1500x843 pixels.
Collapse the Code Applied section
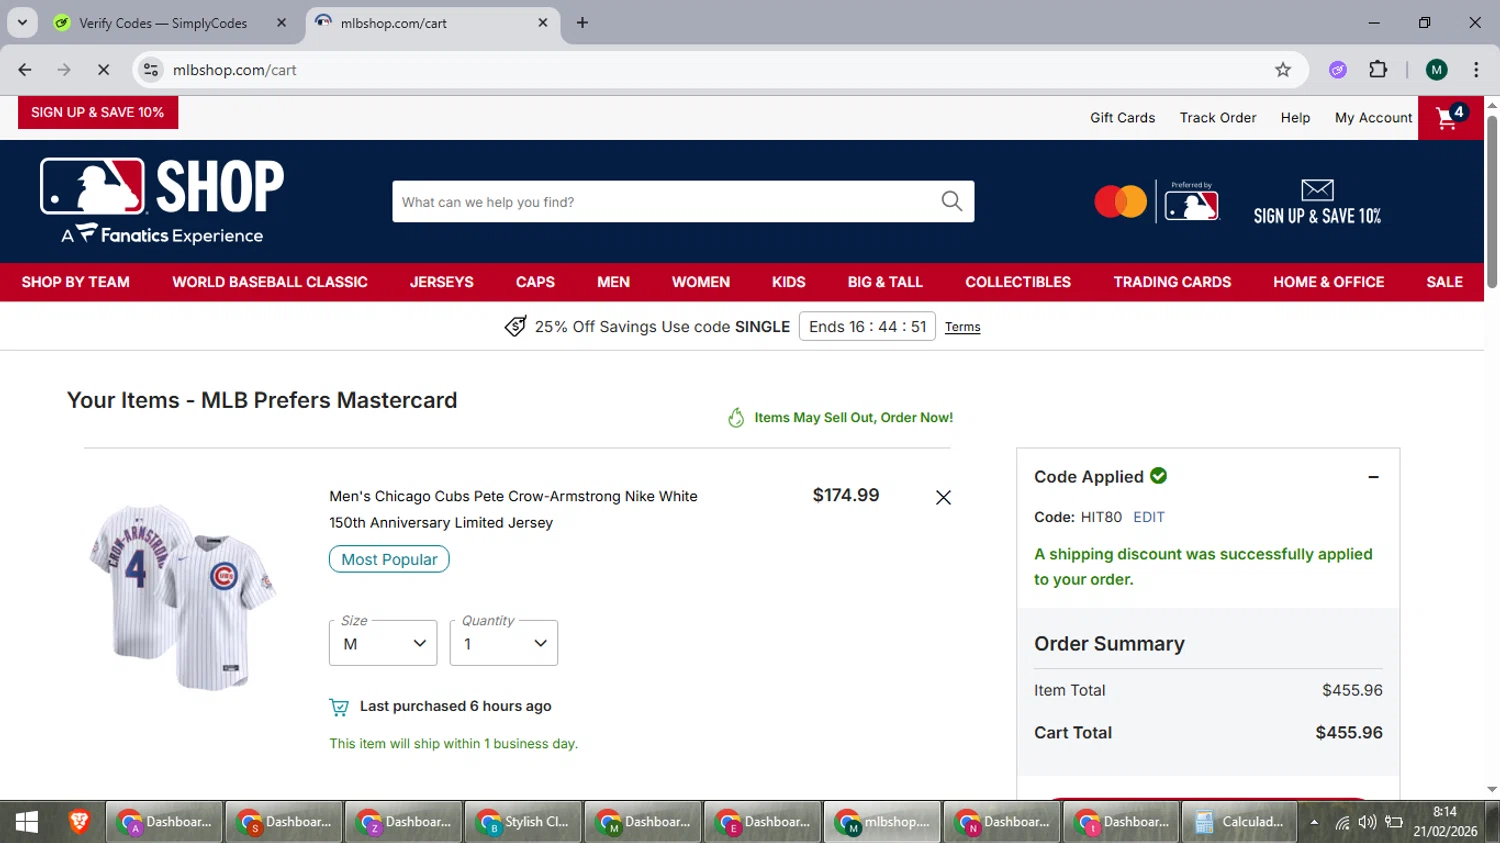[x=1373, y=477]
